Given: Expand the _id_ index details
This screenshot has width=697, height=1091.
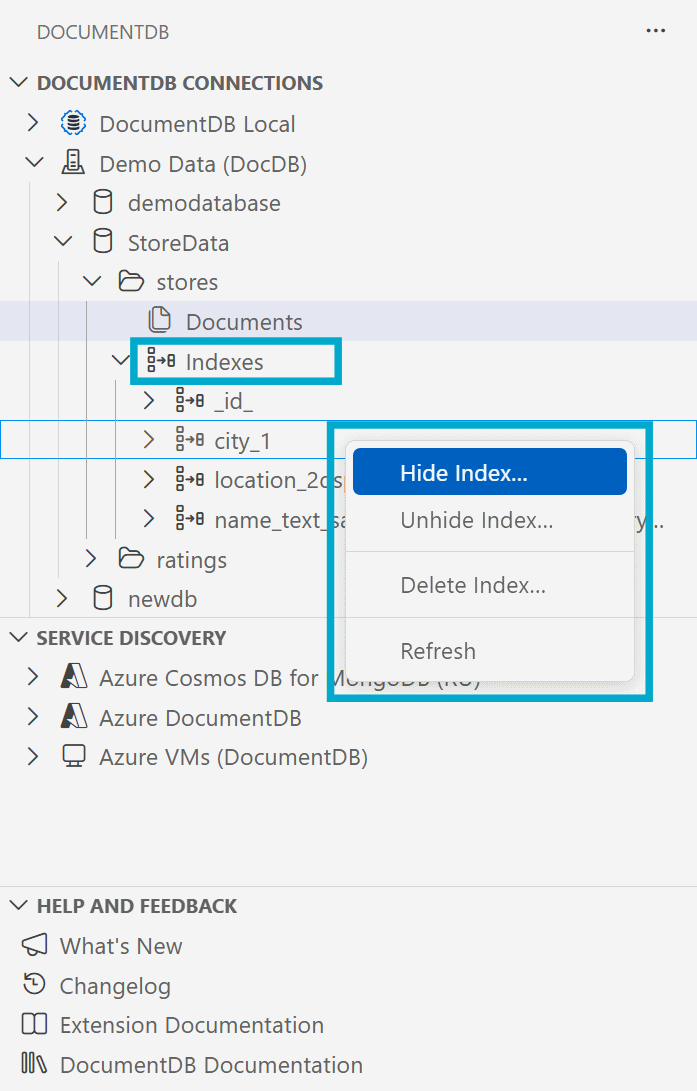Looking at the screenshot, I should 148,400.
